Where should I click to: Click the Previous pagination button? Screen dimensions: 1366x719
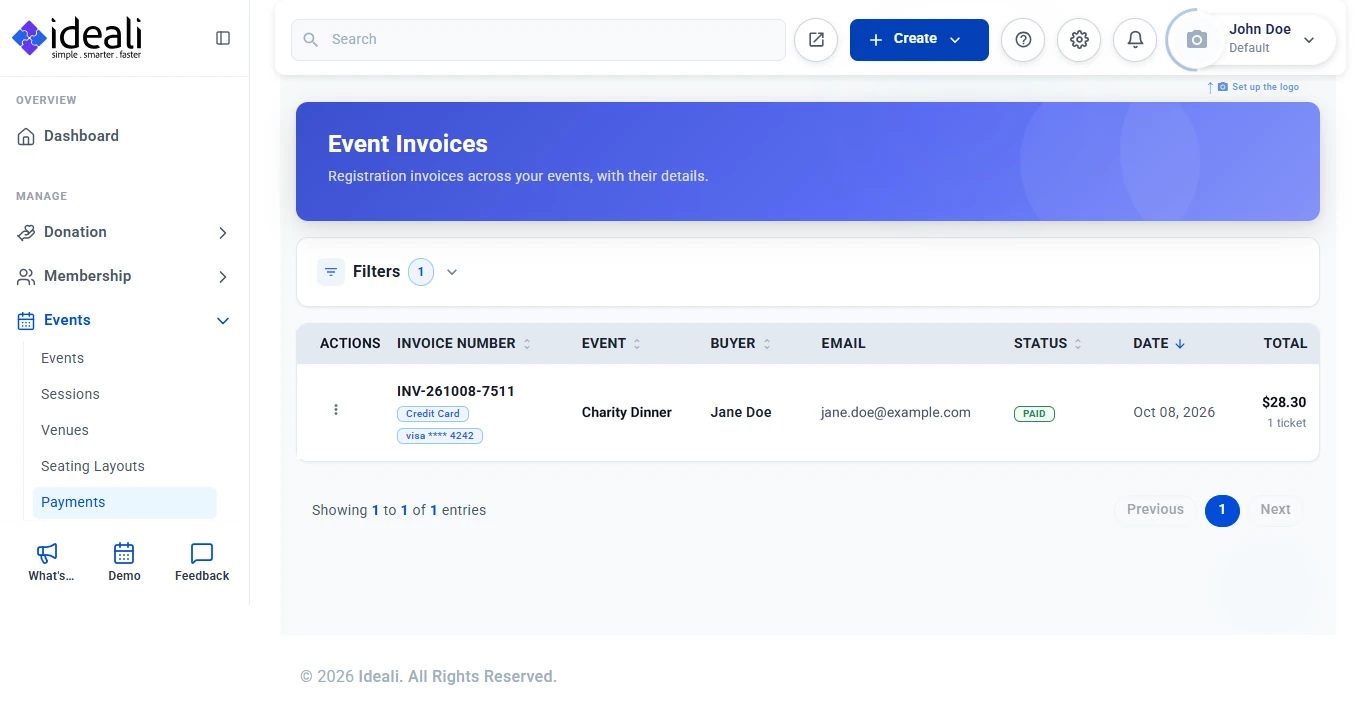click(x=1155, y=510)
